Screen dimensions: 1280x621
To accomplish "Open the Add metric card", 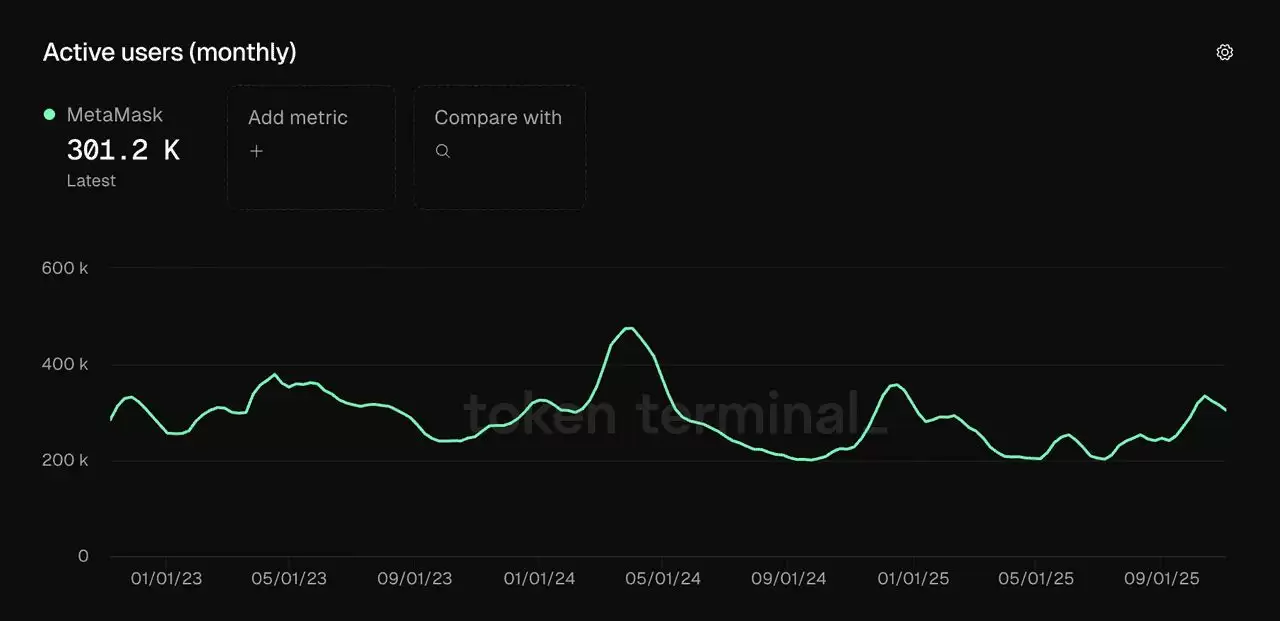I will 311,147.
